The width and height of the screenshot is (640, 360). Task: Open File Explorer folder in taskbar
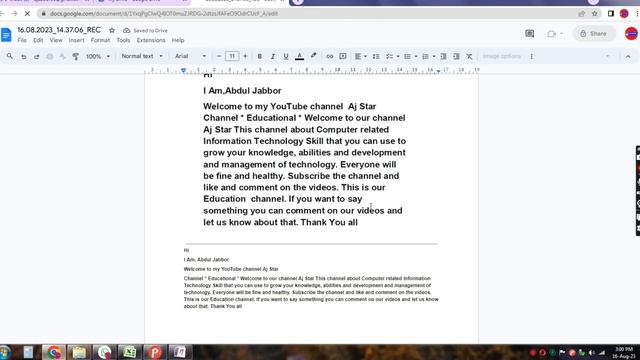tap(79, 352)
